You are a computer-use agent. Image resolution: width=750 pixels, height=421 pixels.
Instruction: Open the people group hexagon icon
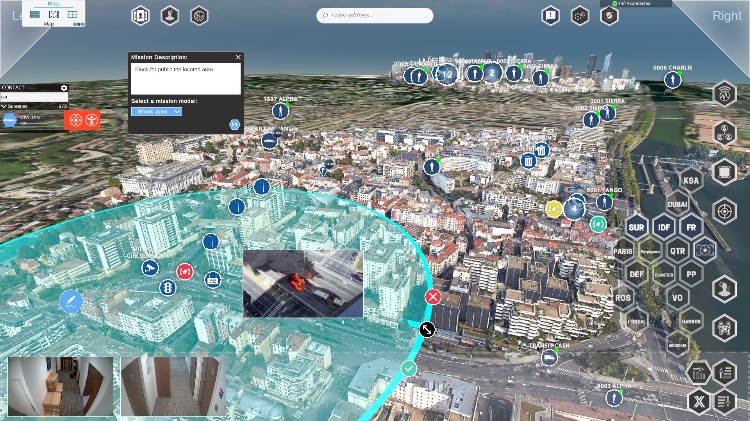tap(725, 328)
